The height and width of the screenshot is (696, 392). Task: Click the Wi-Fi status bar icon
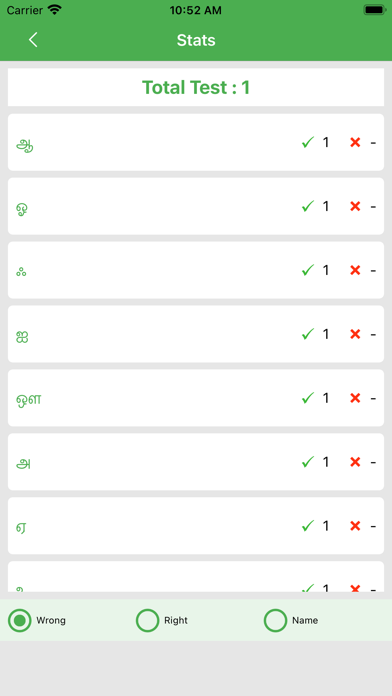55,10
